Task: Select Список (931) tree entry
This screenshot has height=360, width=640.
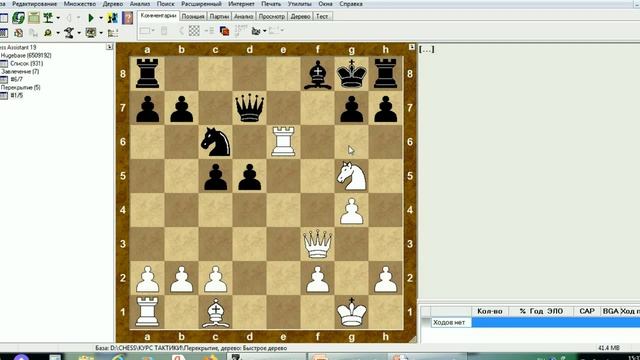Action: (x=26, y=63)
